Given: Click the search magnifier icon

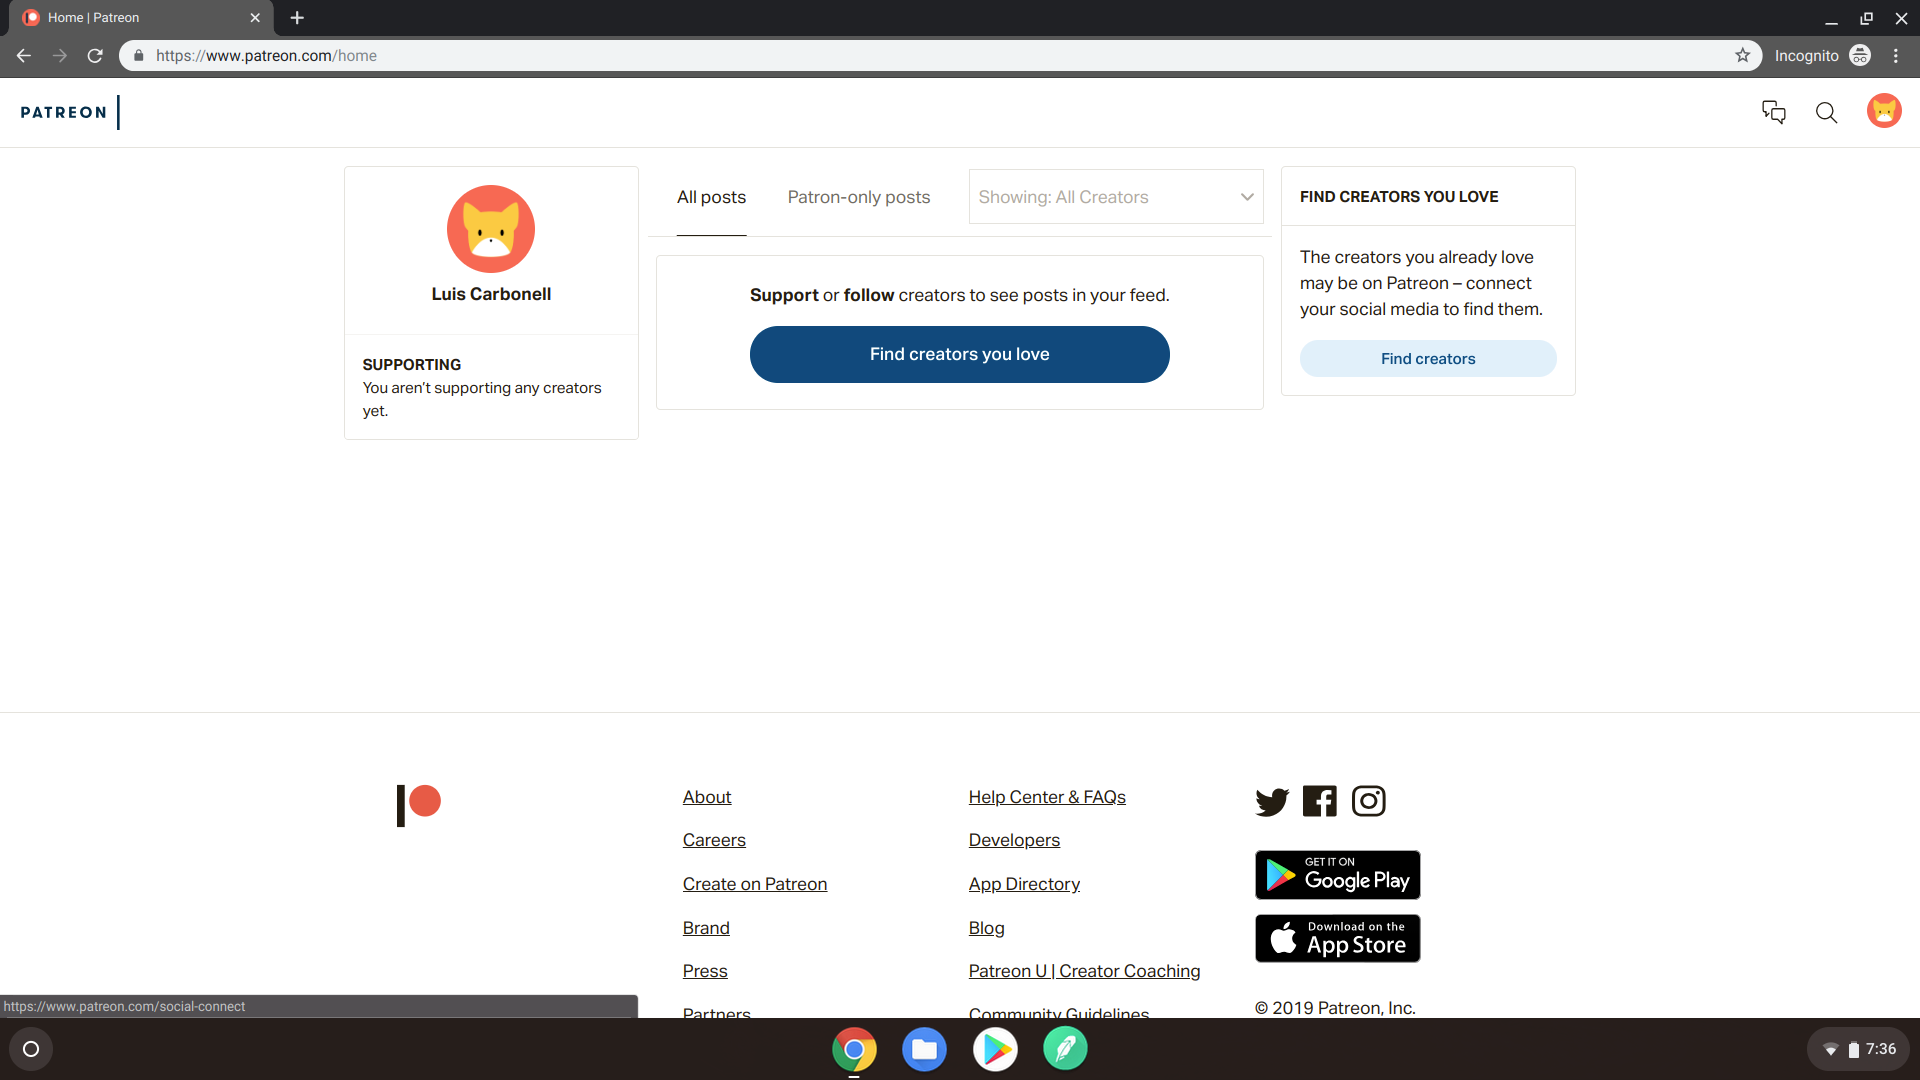Looking at the screenshot, I should [x=1826, y=112].
